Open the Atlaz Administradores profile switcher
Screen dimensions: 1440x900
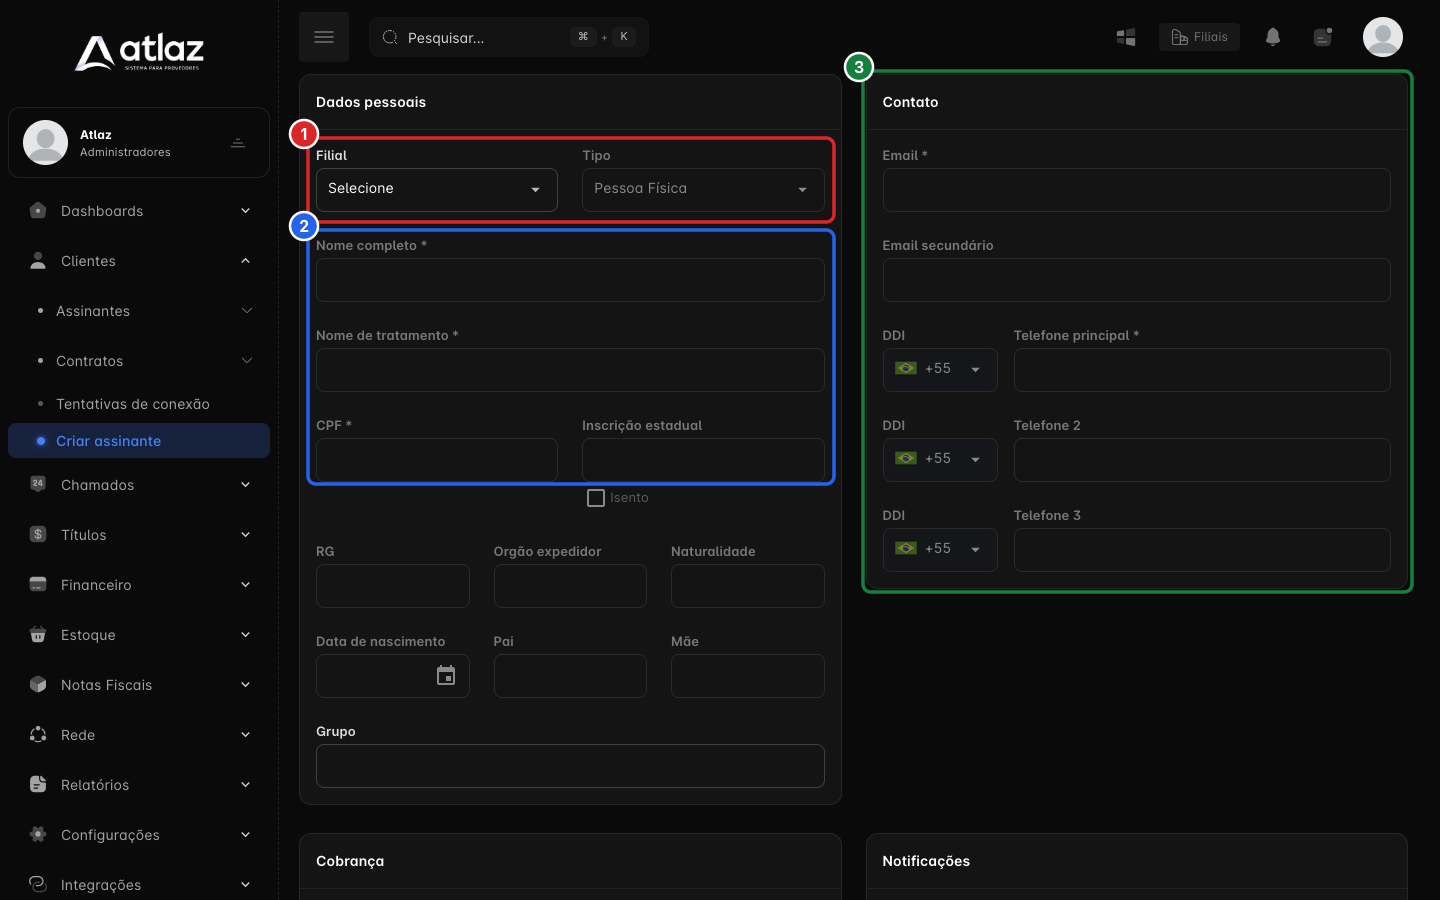click(x=139, y=143)
